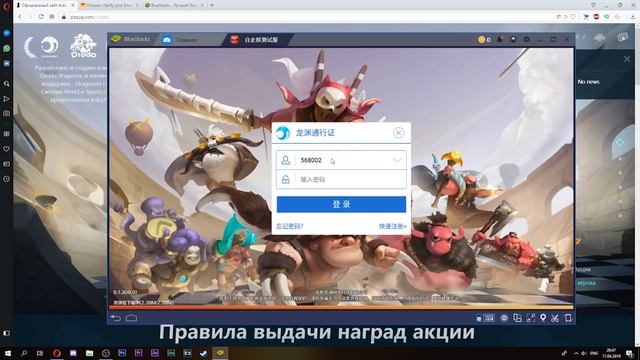
Task: Click the Drodo logo on webpage
Action: 83,45
